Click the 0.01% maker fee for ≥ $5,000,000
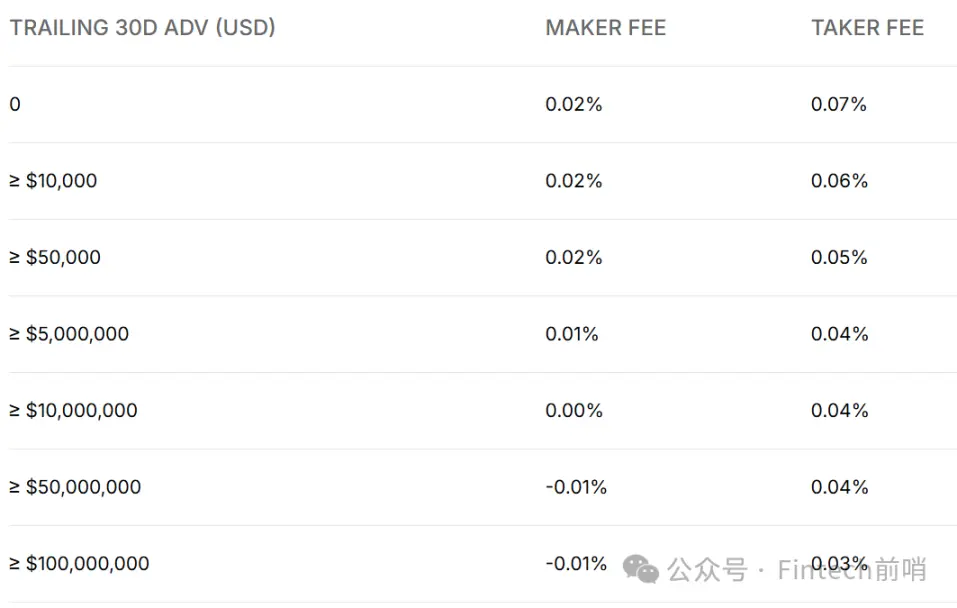This screenshot has width=957, height=608. [x=572, y=334]
